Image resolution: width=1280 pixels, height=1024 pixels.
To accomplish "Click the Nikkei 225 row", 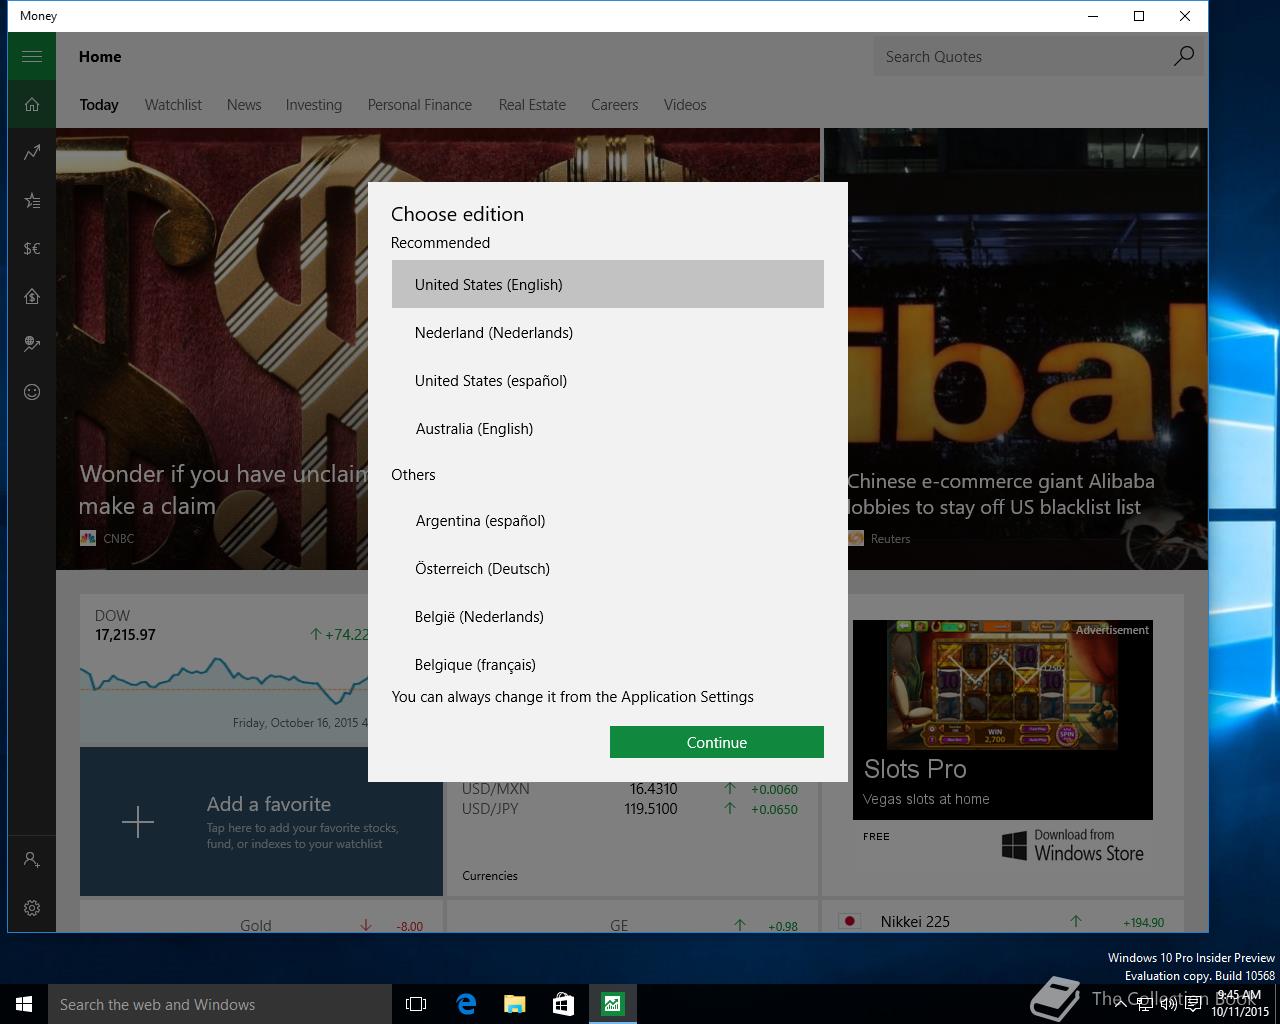I will pyautogui.click(x=1003, y=922).
